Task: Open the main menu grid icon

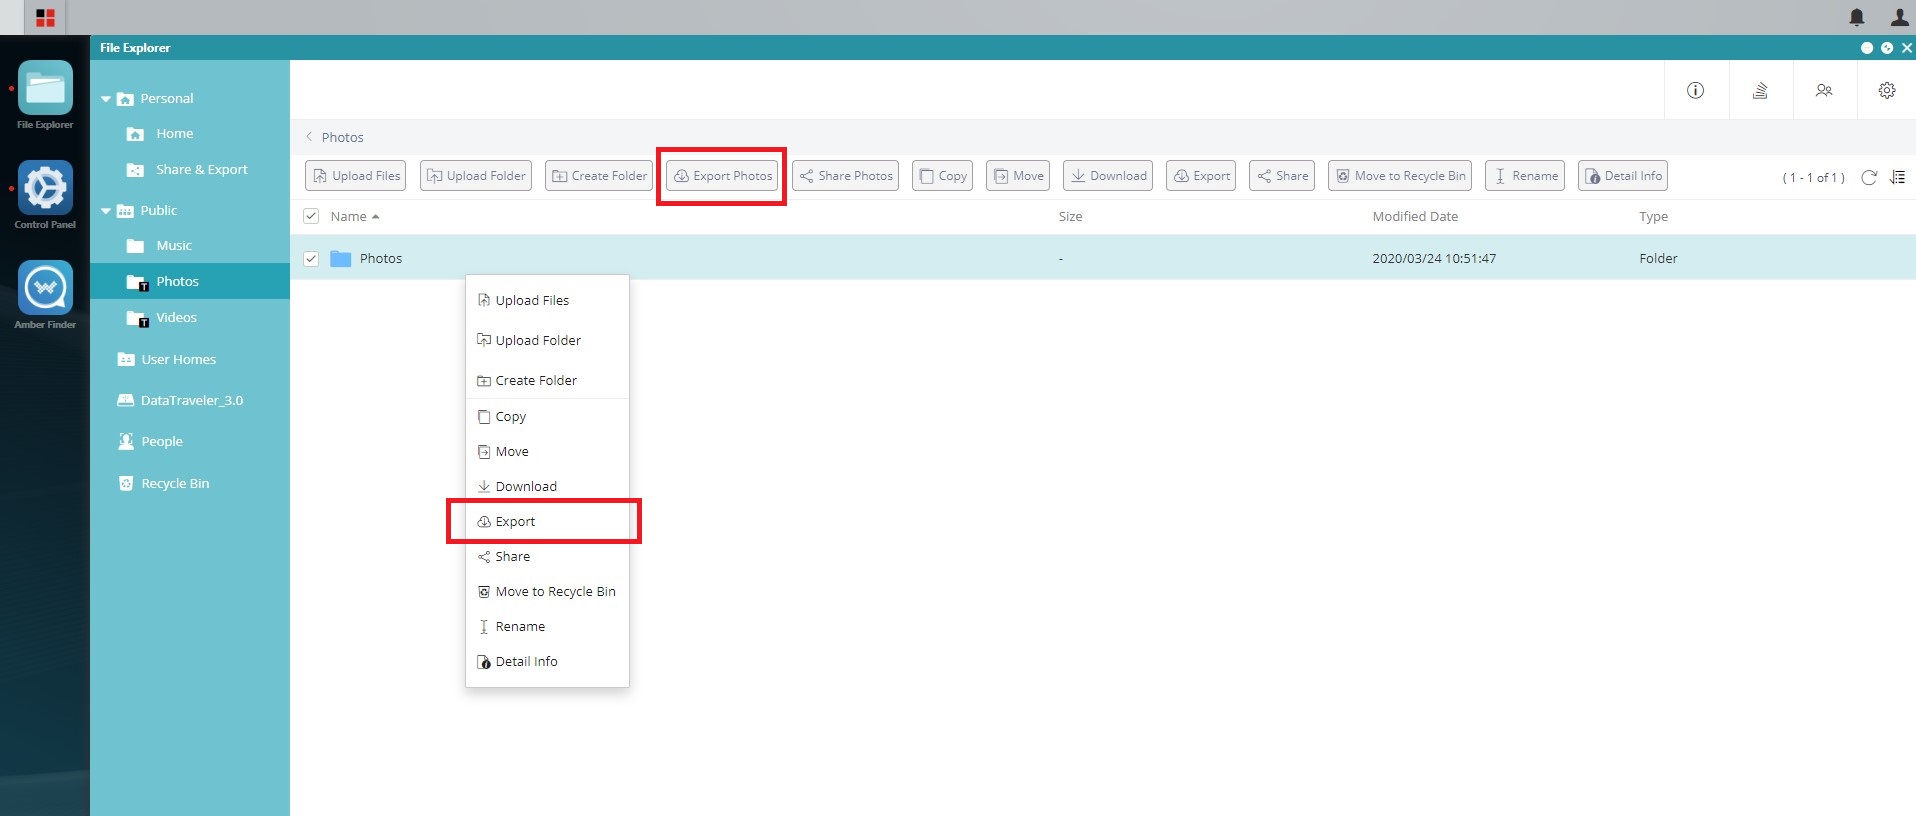Action: point(45,17)
